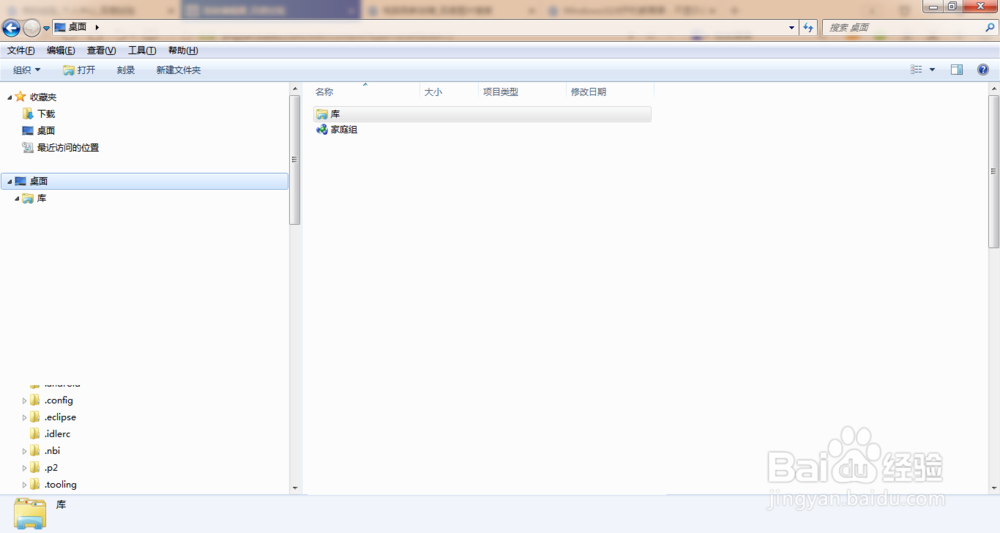Change the view using the view icon
The width and height of the screenshot is (1000, 533).
click(916, 69)
